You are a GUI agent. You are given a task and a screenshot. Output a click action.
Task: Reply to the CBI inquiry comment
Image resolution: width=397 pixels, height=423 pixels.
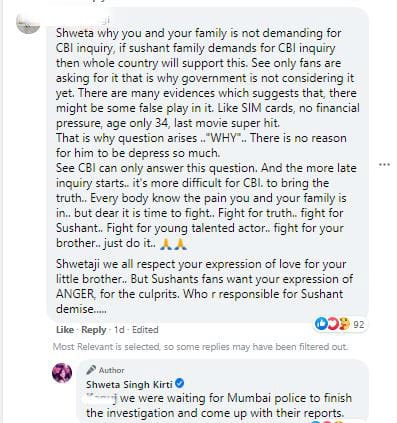click(93, 330)
